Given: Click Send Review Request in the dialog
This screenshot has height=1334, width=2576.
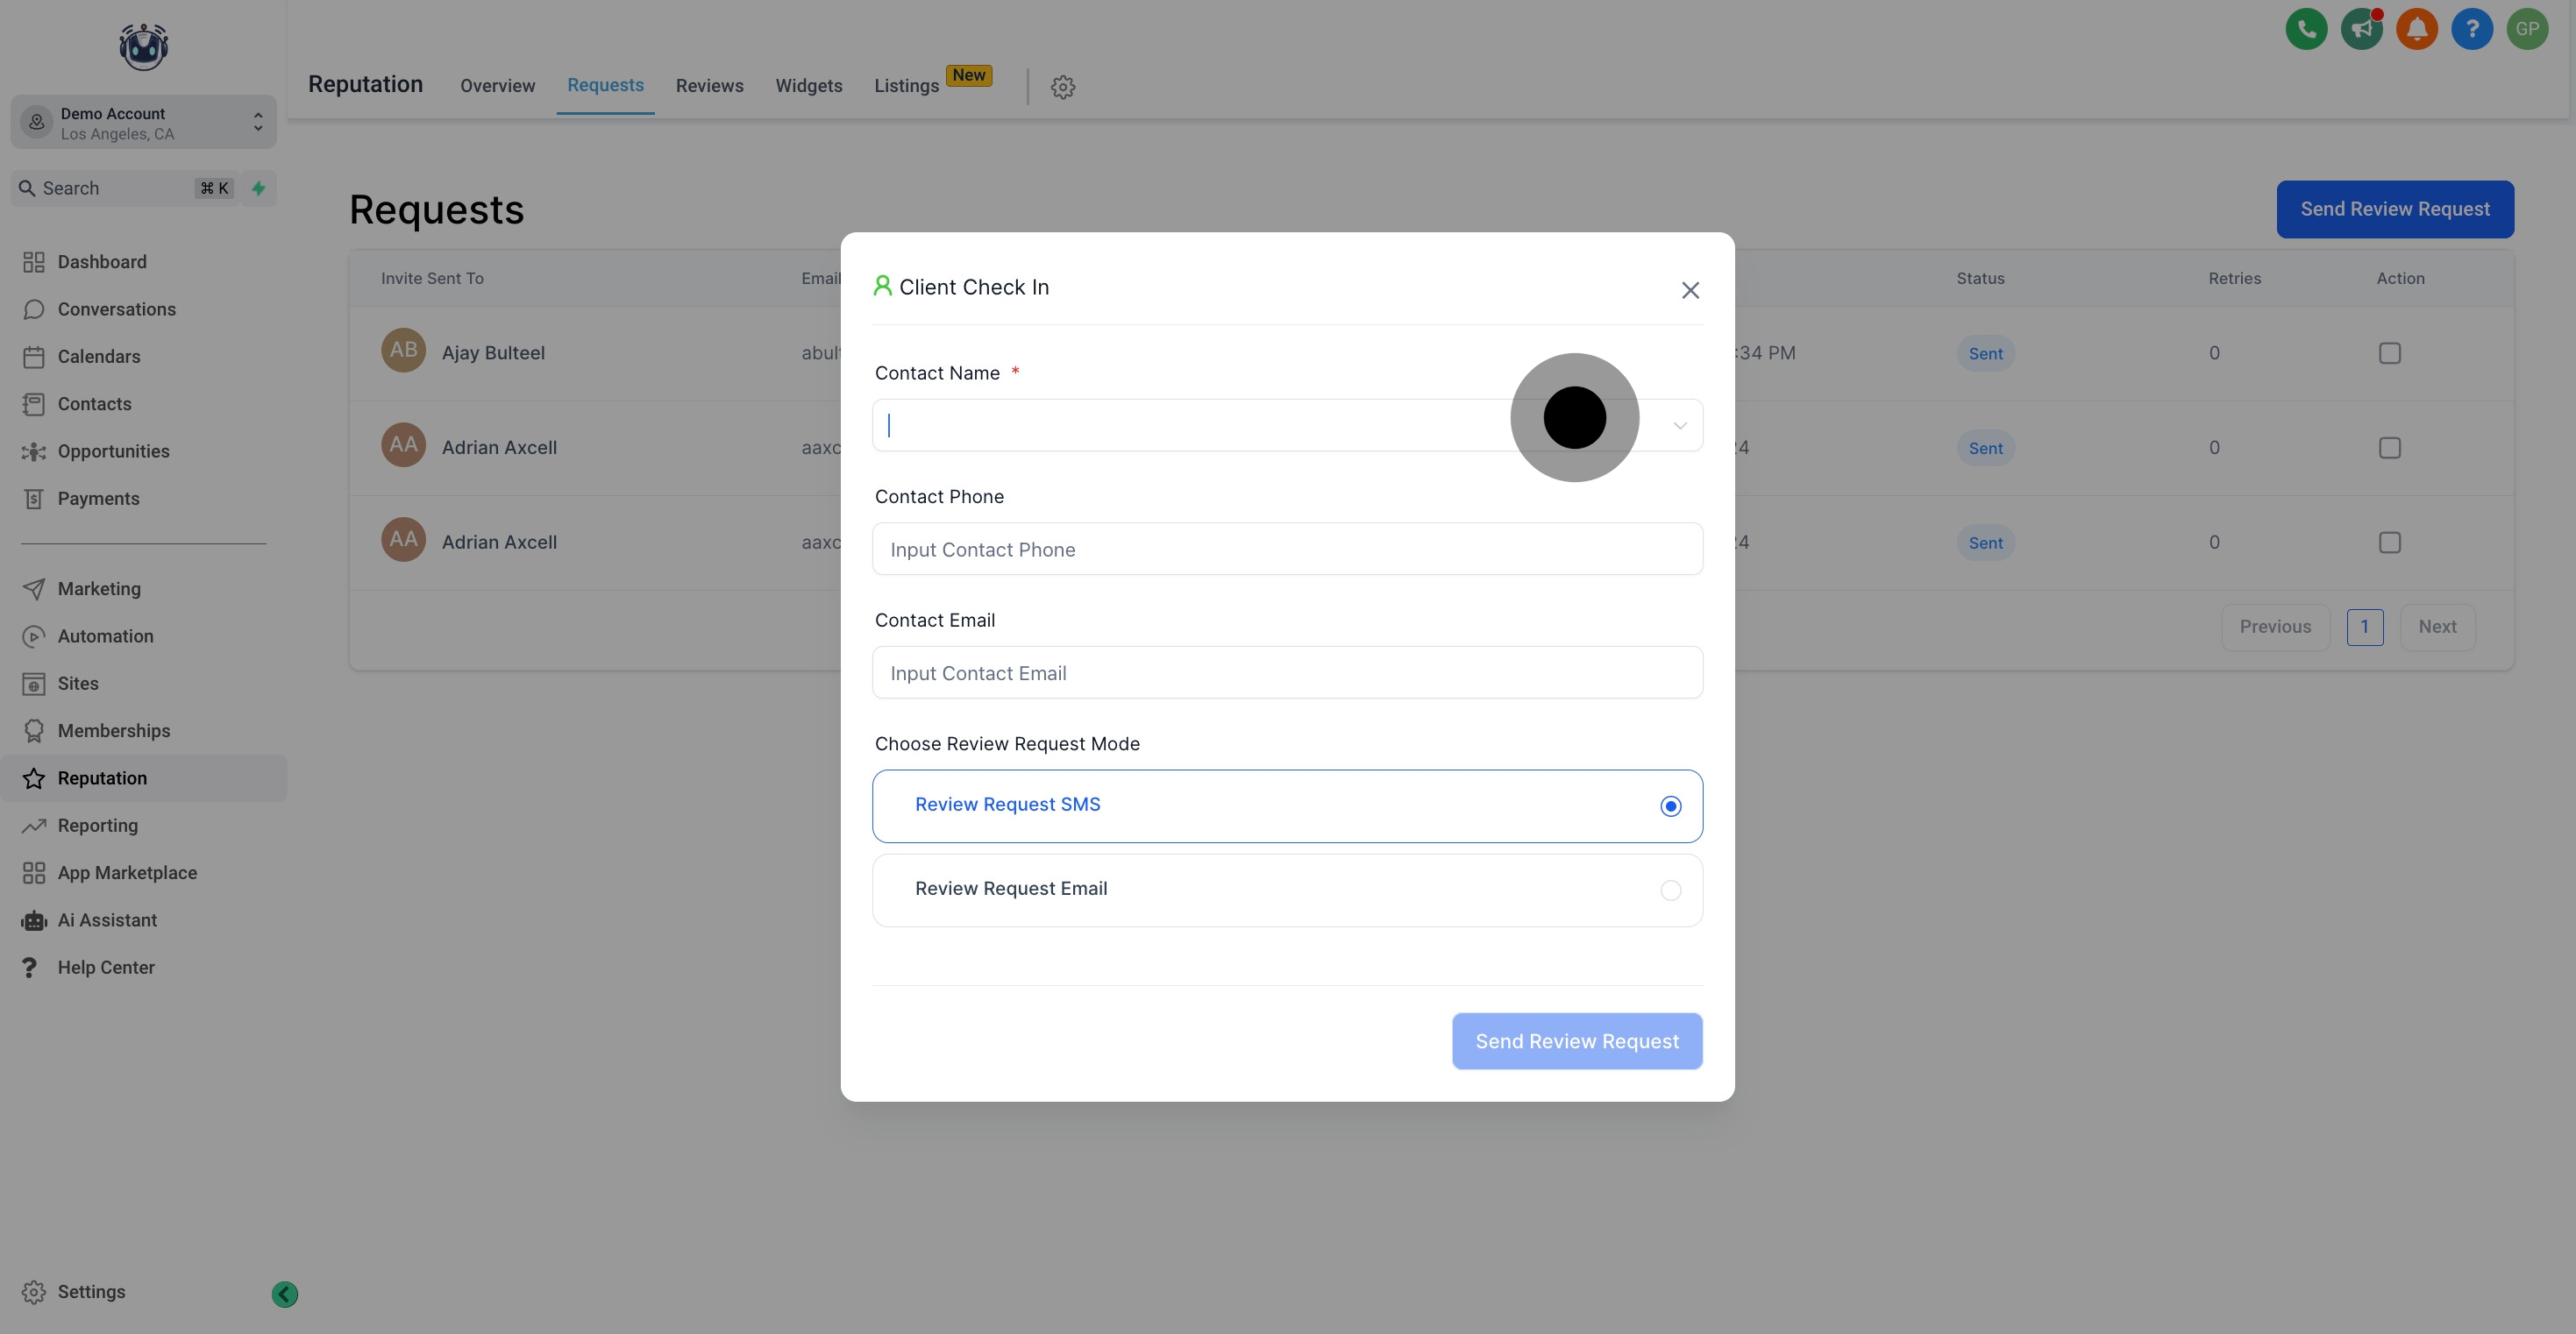Looking at the screenshot, I should pos(1576,1041).
